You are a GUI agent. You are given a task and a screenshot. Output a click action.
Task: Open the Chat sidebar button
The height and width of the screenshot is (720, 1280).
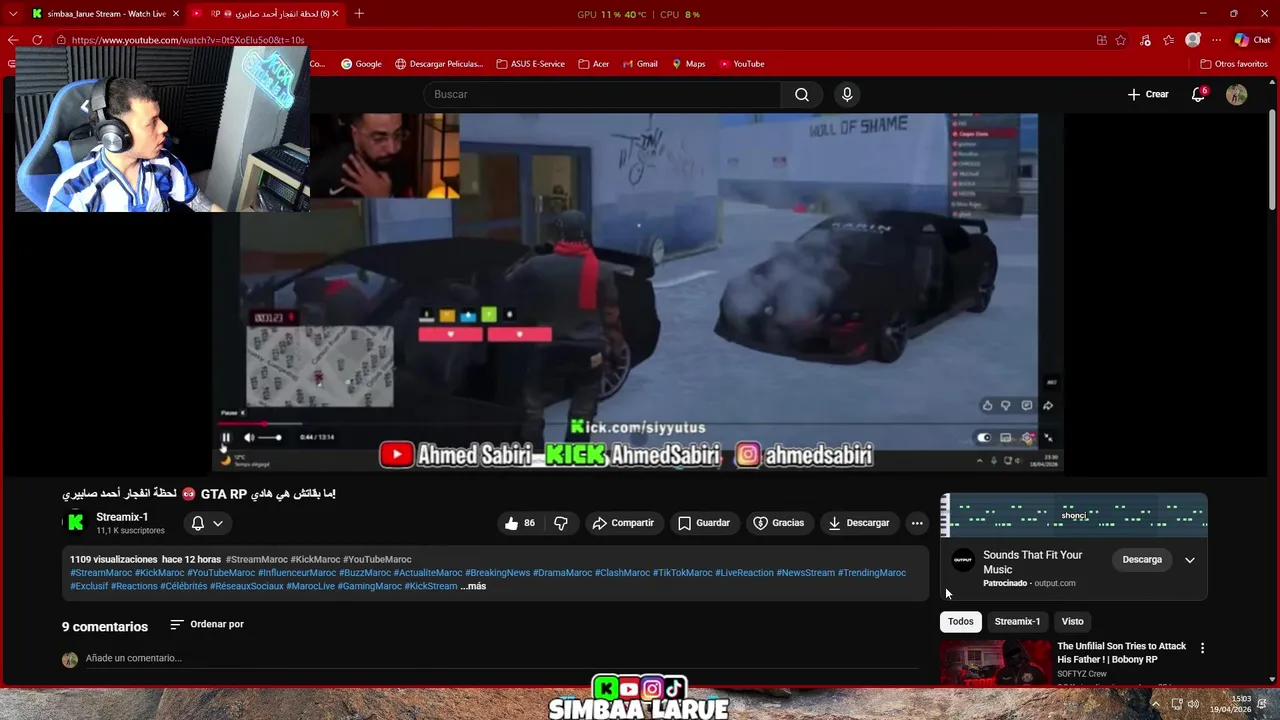[x=1252, y=40]
